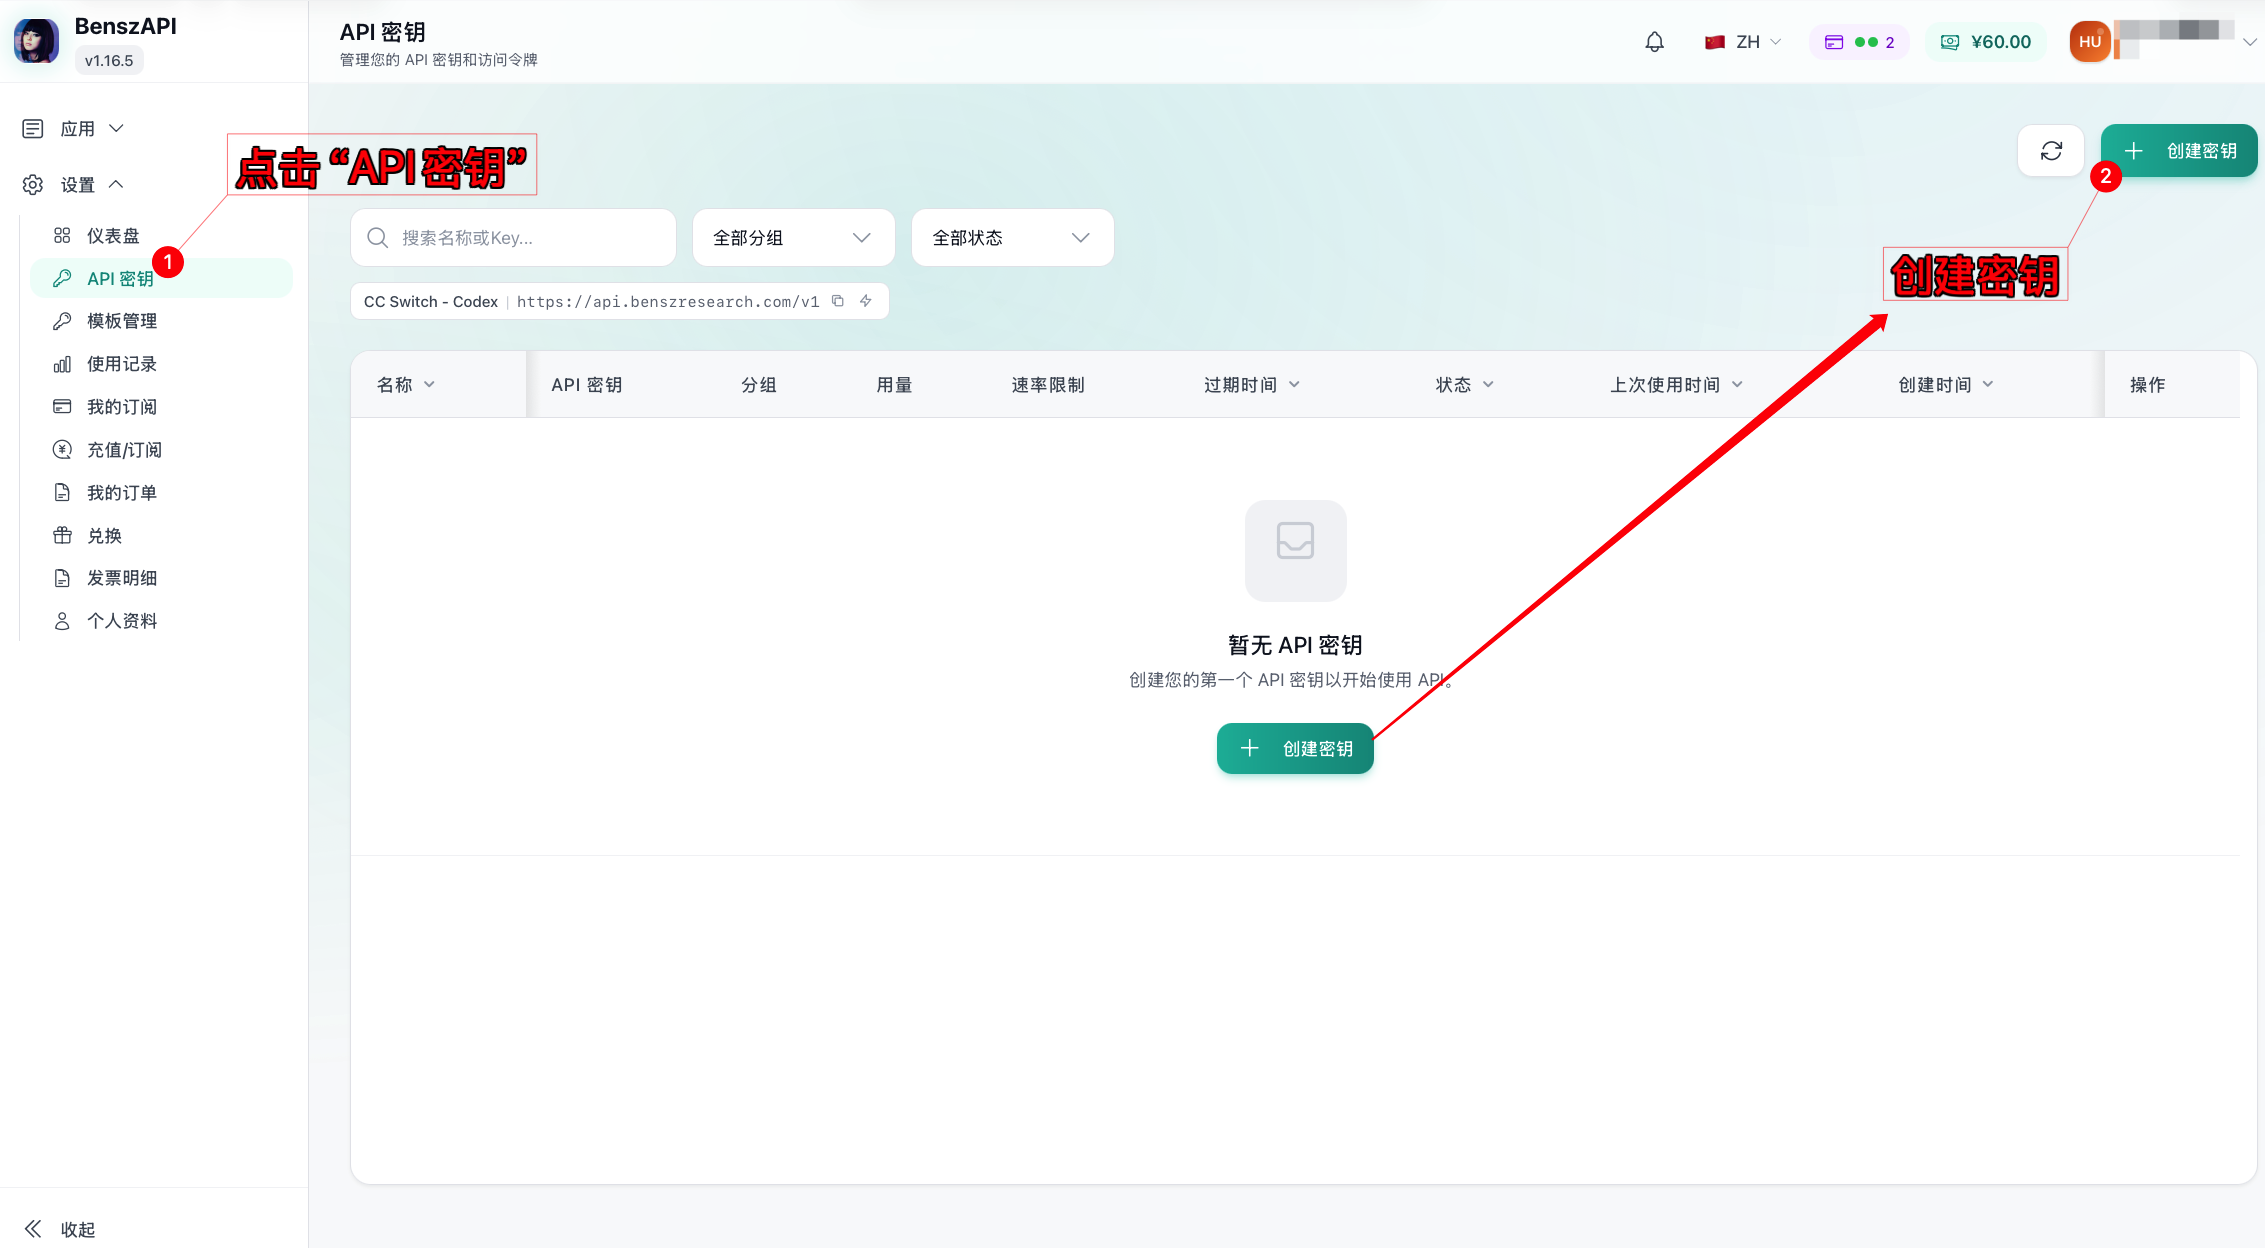
Task: Click the search magnifier icon
Action: coord(378,238)
